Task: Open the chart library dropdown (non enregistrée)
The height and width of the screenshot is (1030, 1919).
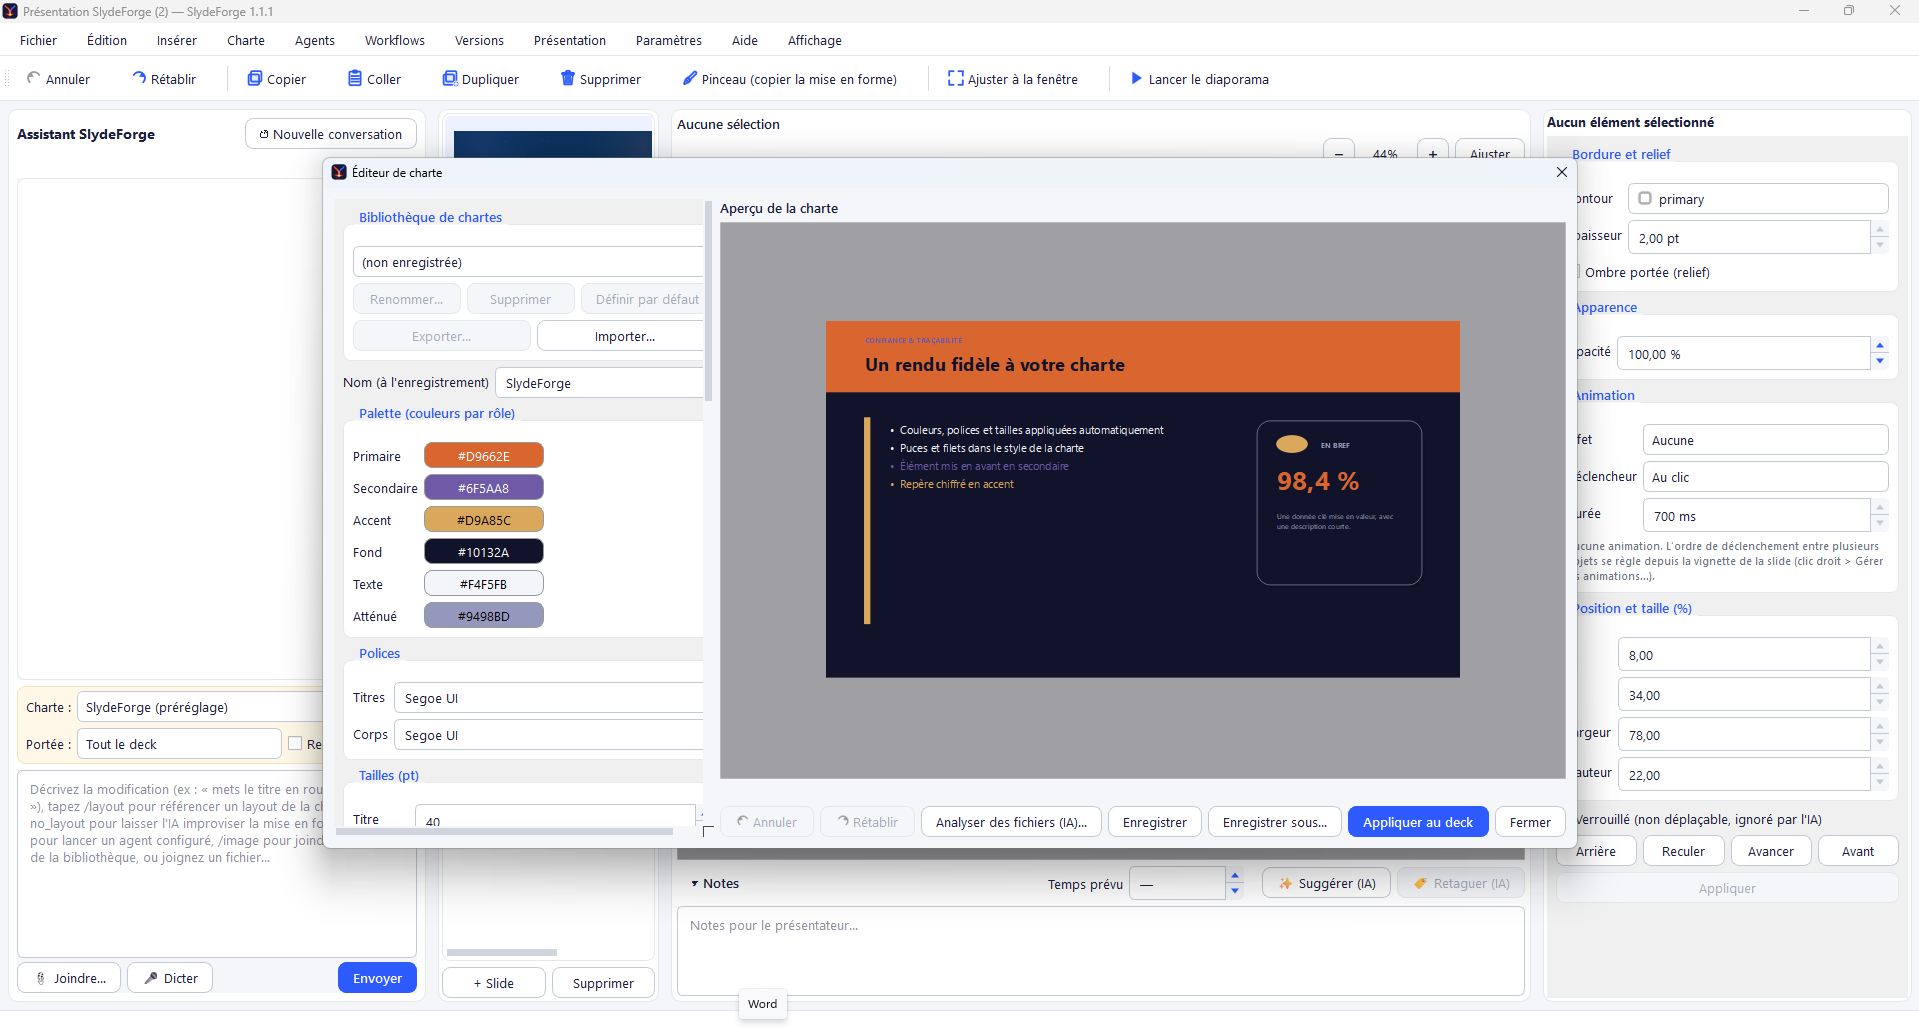Action: [x=529, y=262]
